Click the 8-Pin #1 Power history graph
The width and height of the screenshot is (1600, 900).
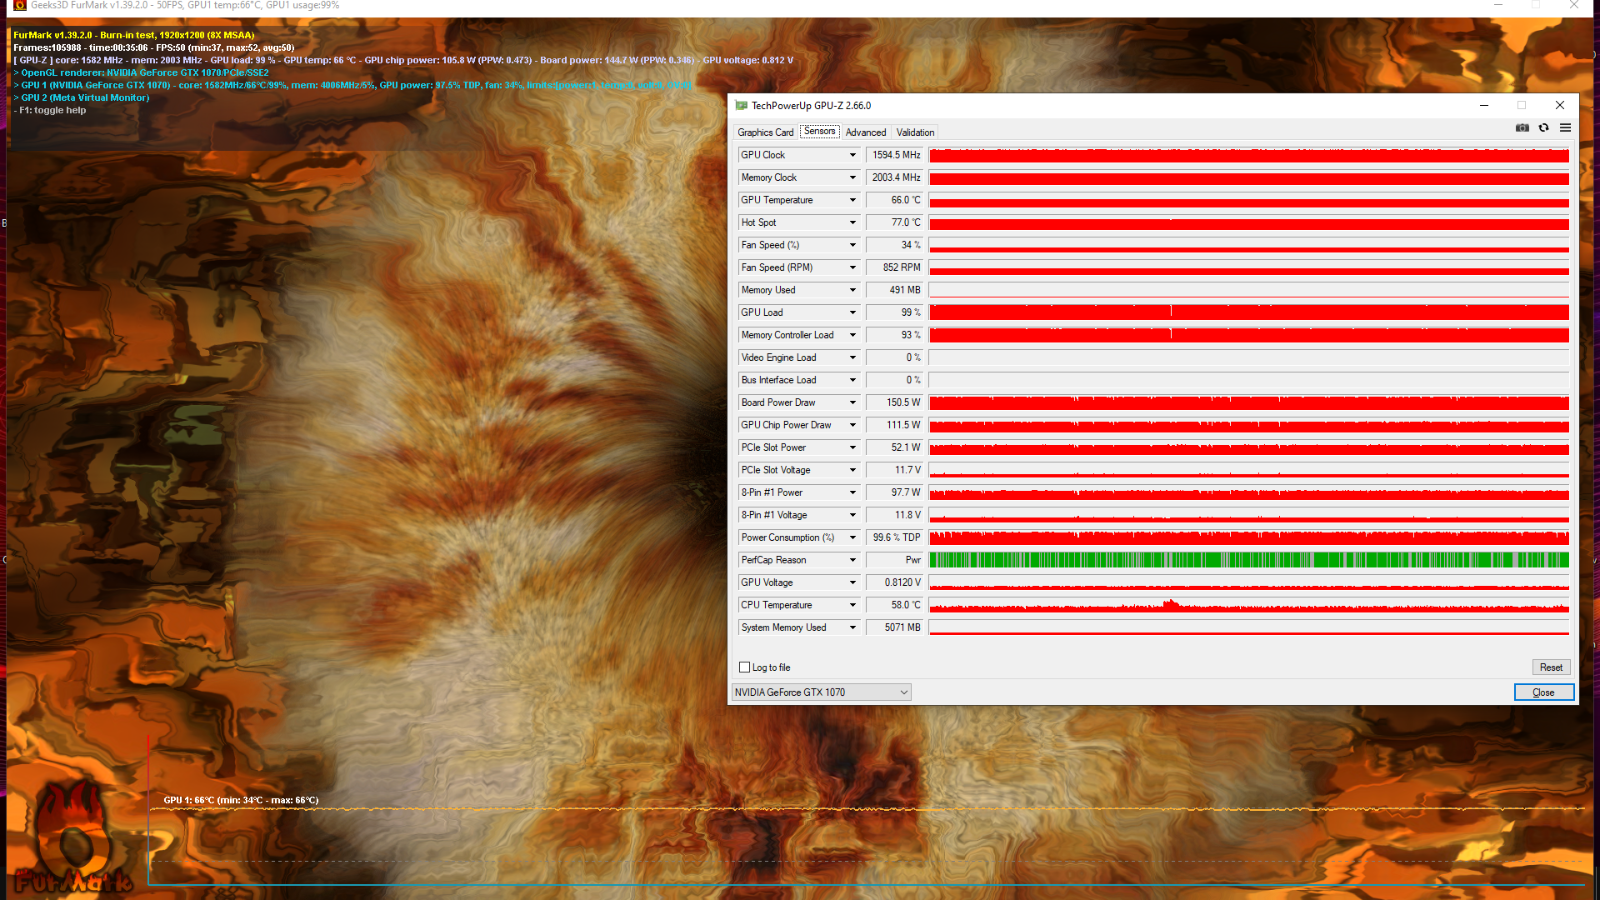(1249, 492)
